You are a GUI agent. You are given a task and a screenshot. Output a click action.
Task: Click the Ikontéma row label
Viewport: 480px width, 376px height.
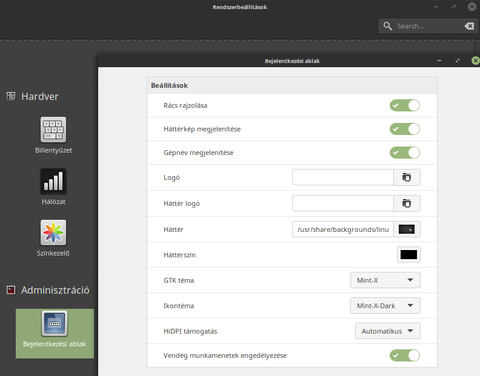(179, 306)
